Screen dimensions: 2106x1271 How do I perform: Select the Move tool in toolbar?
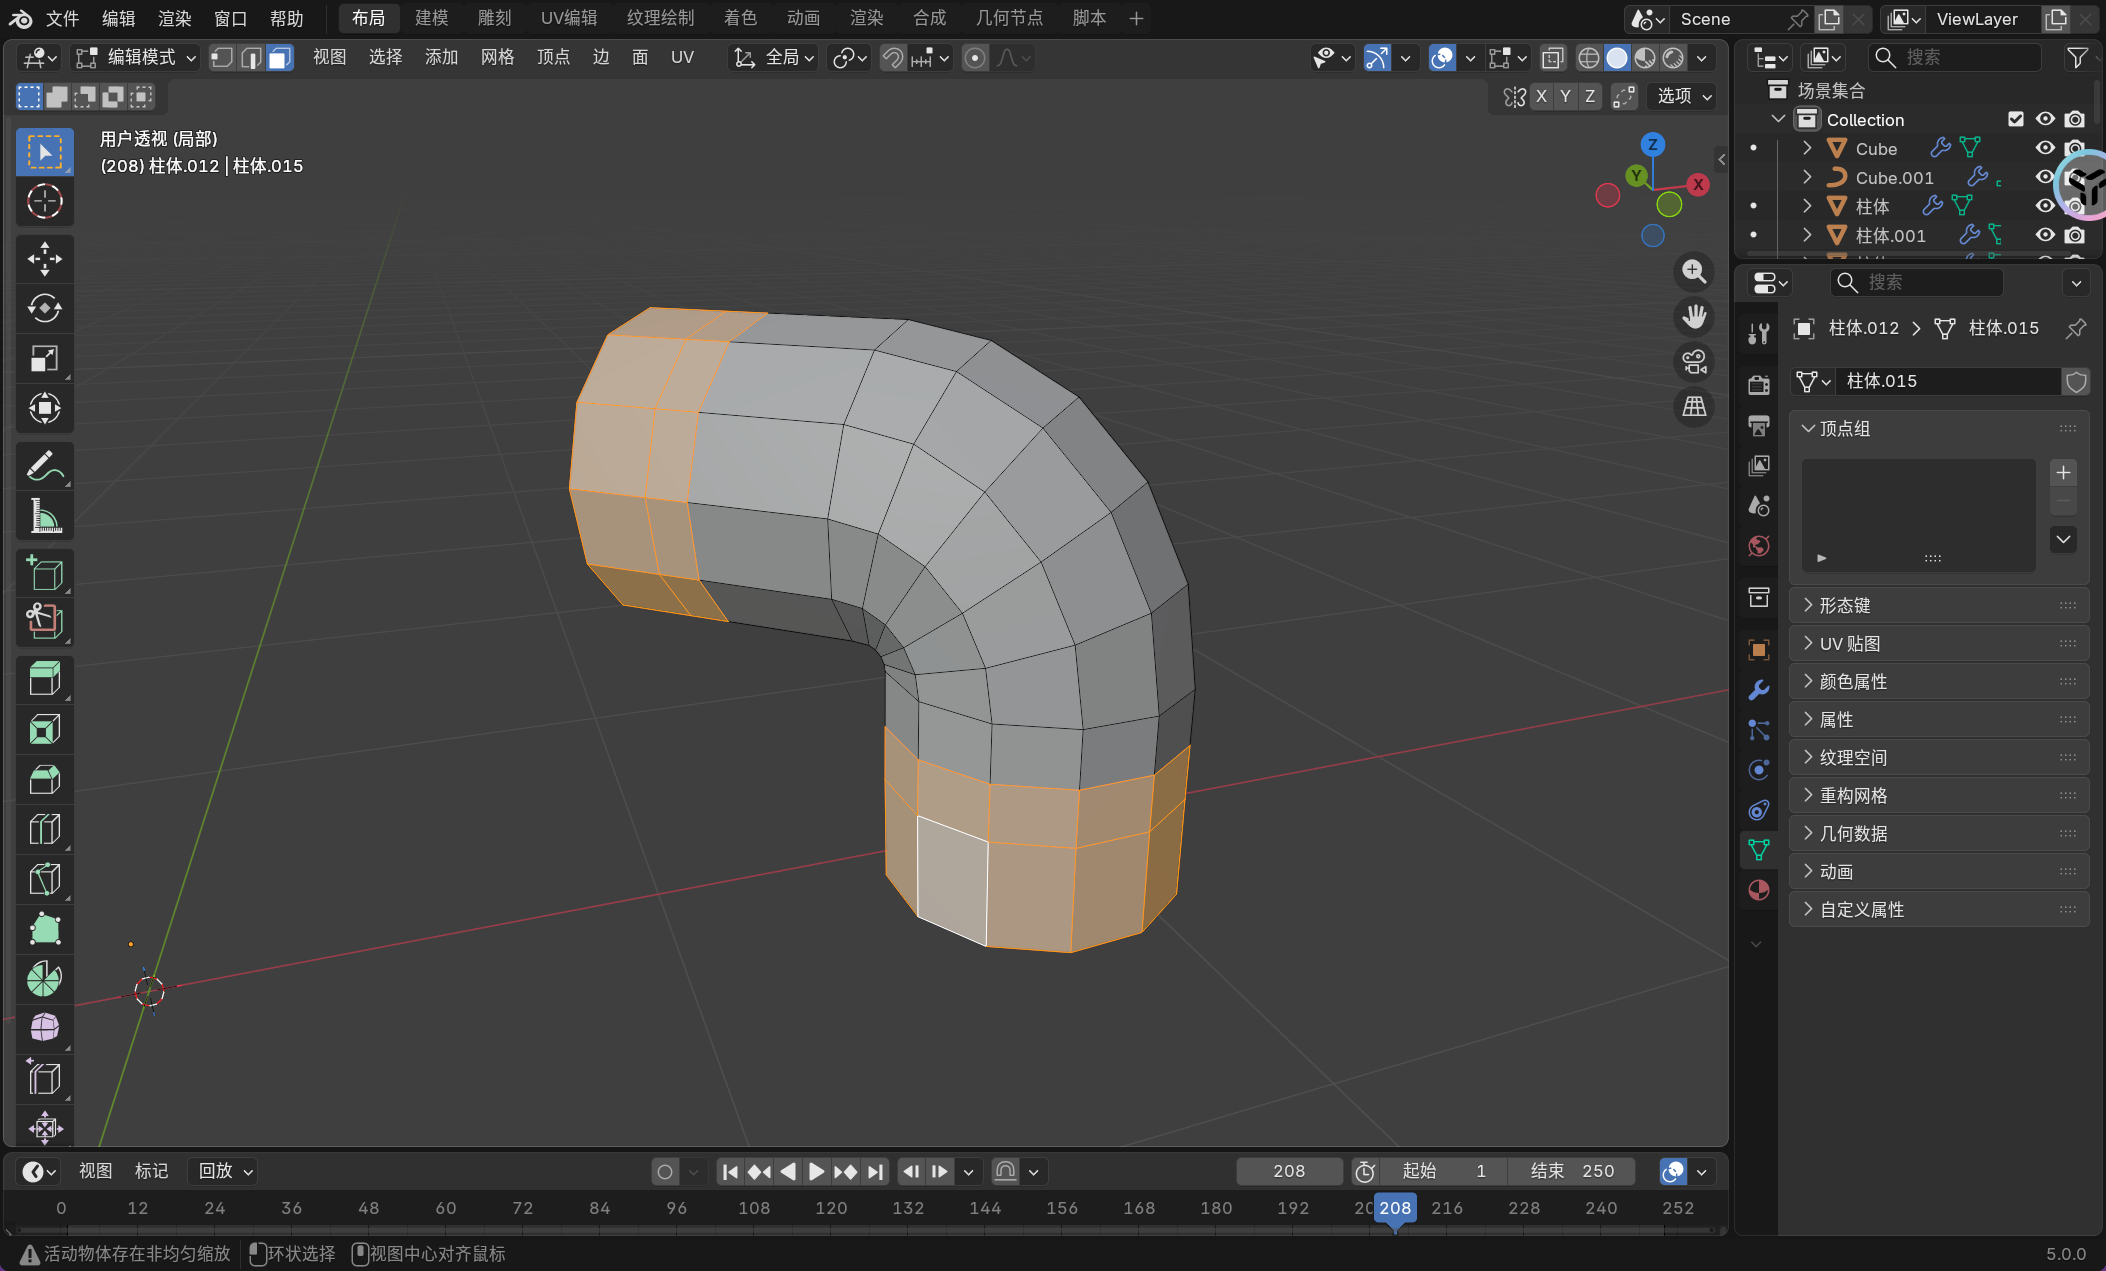(44, 258)
